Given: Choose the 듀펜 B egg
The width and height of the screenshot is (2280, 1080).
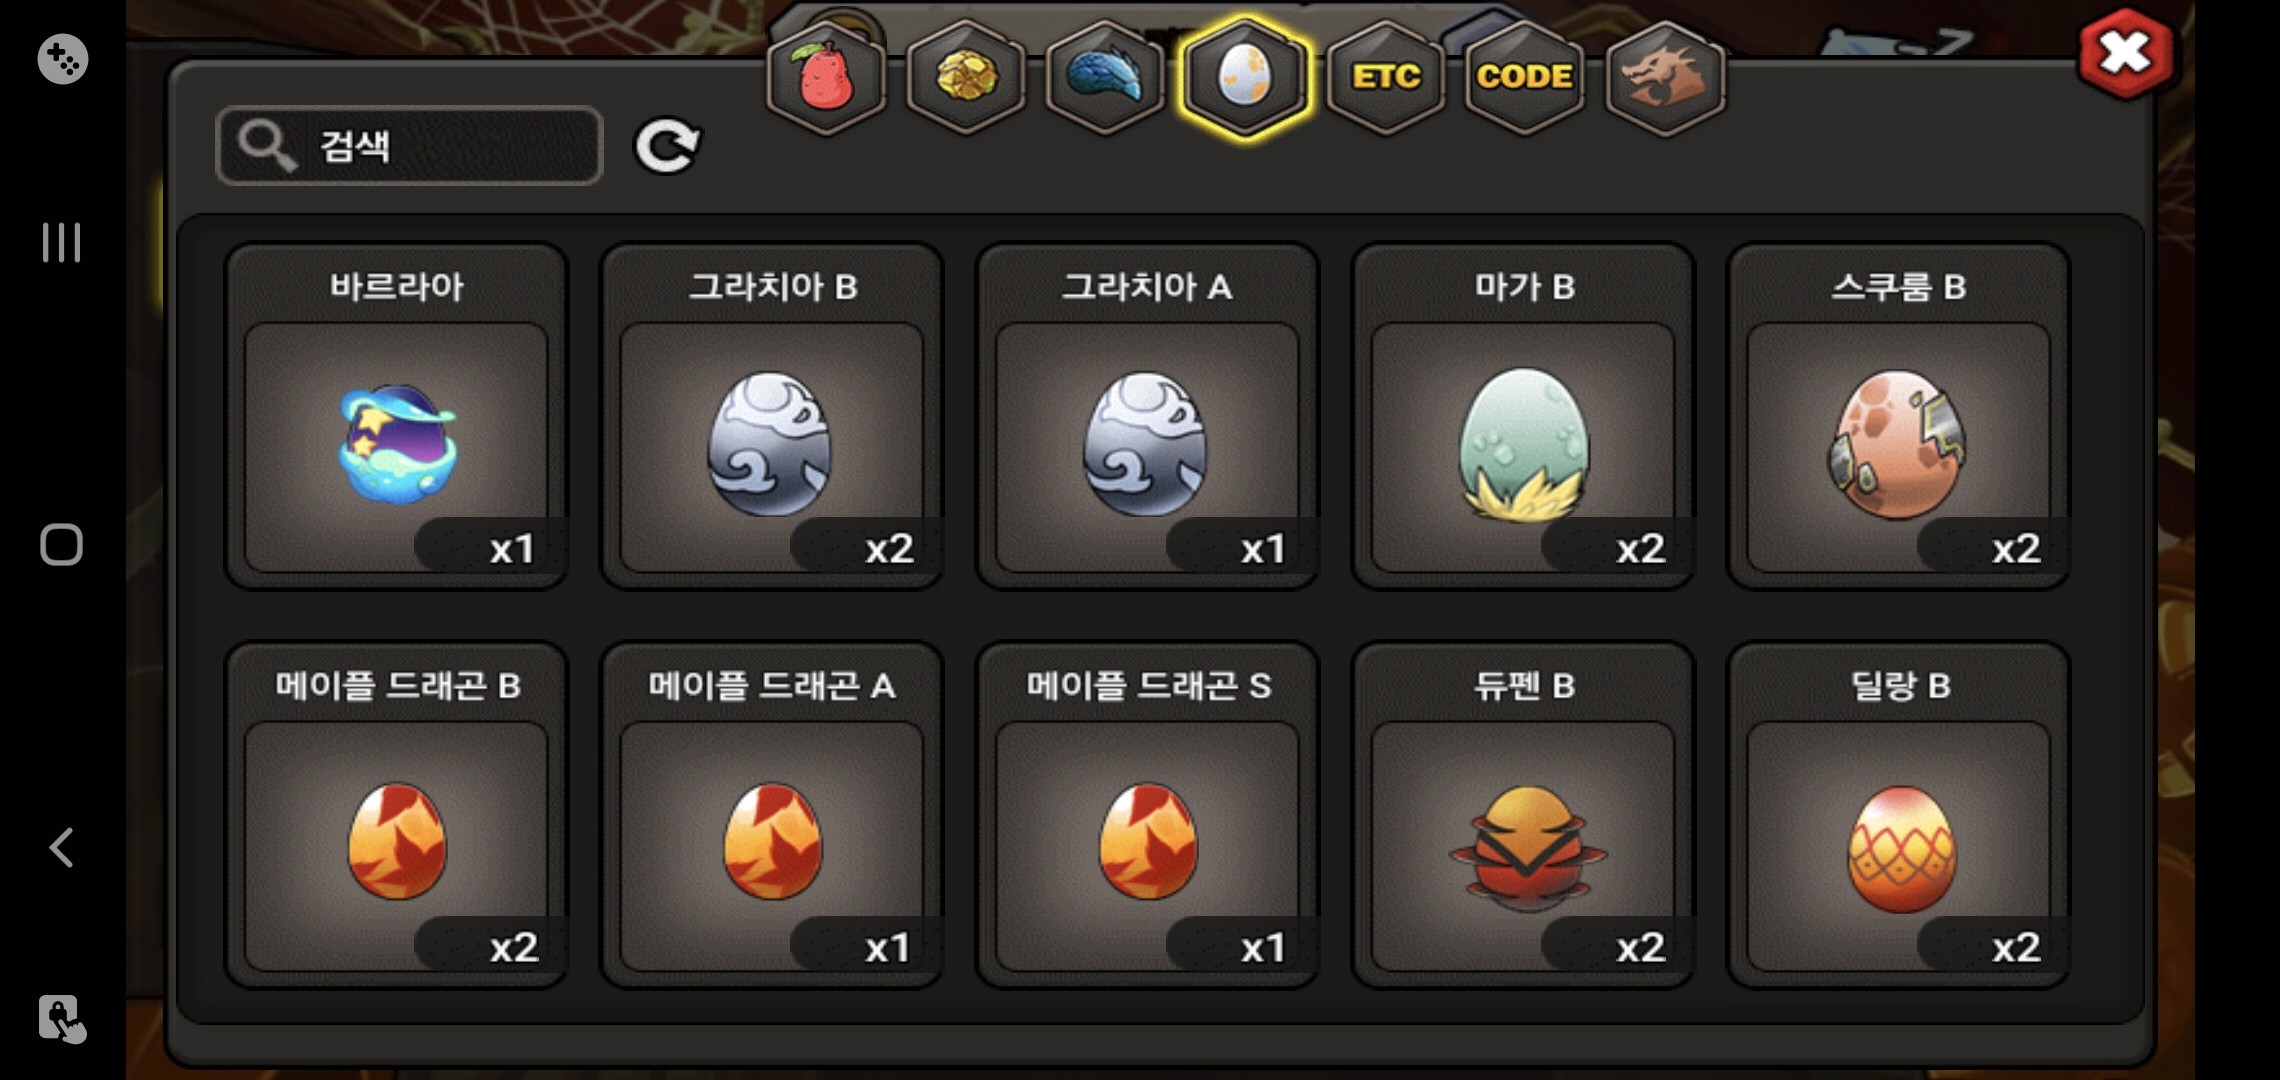Looking at the screenshot, I should 1523,815.
